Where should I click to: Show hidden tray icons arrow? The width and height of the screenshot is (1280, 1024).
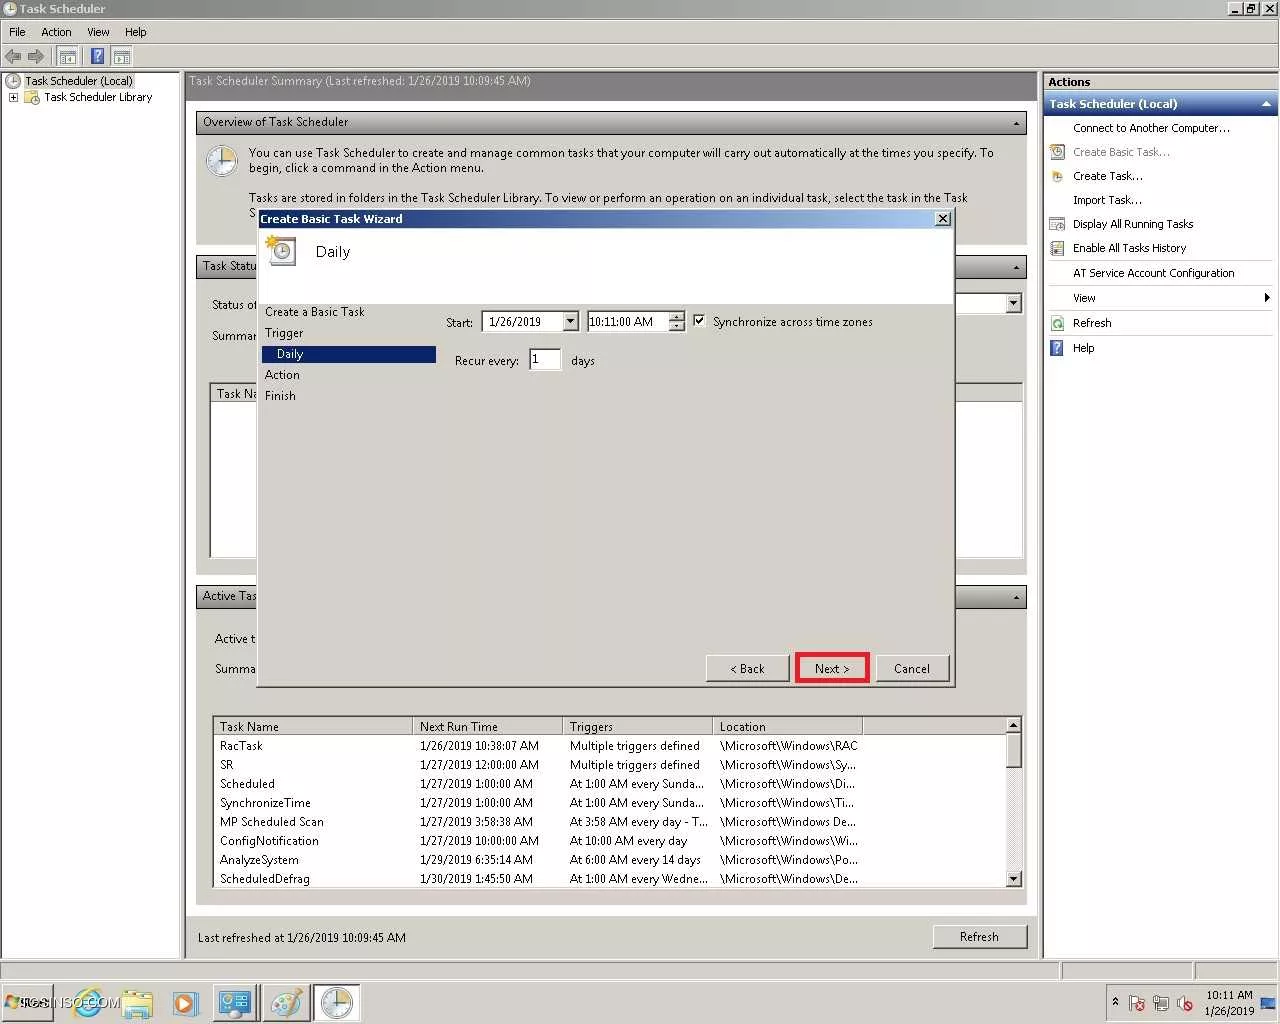(1115, 1002)
